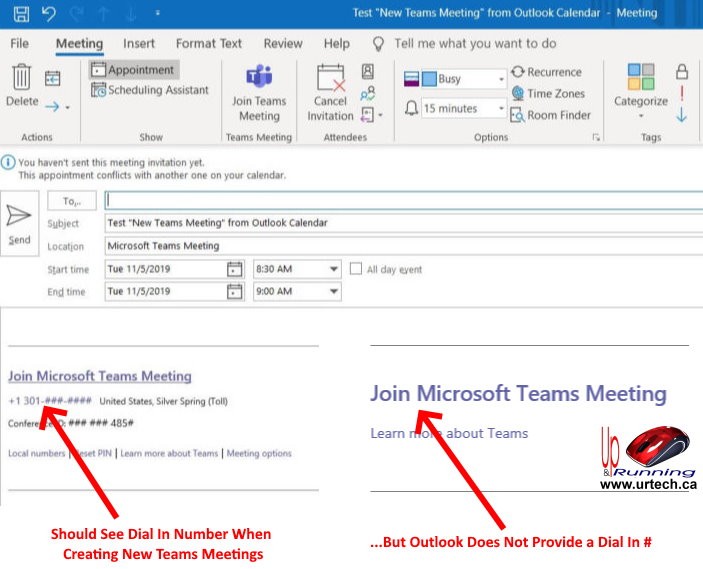The width and height of the screenshot is (703, 569).
Task: Delete the meeting with trash icon
Action: [x=22, y=77]
